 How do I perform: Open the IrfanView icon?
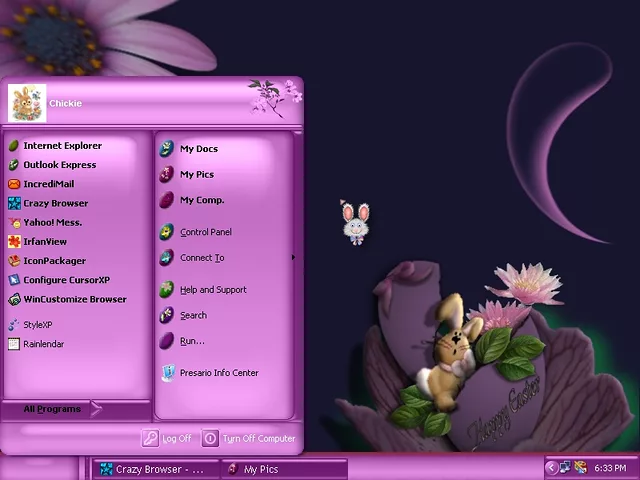click(x=14, y=242)
